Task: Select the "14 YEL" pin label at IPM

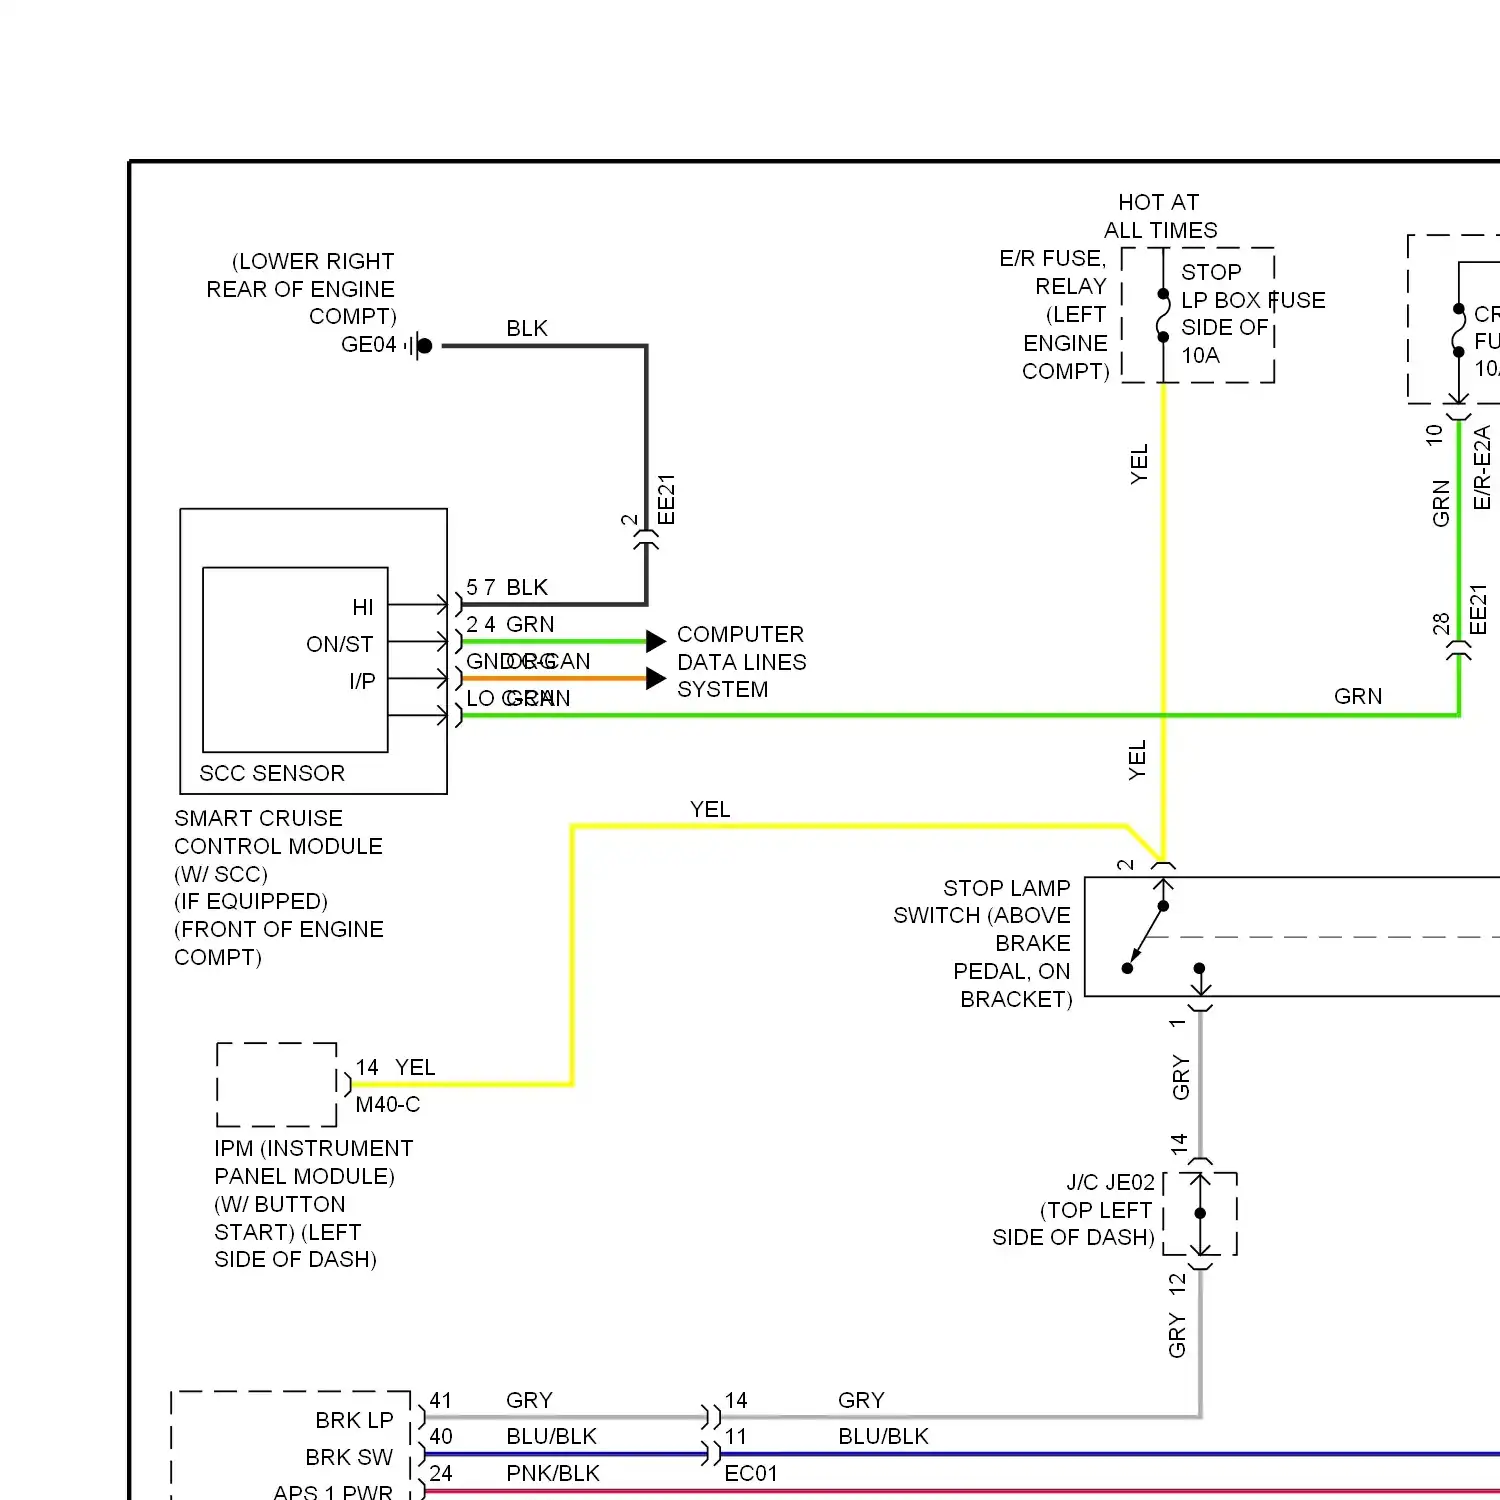Action: [x=396, y=1067]
